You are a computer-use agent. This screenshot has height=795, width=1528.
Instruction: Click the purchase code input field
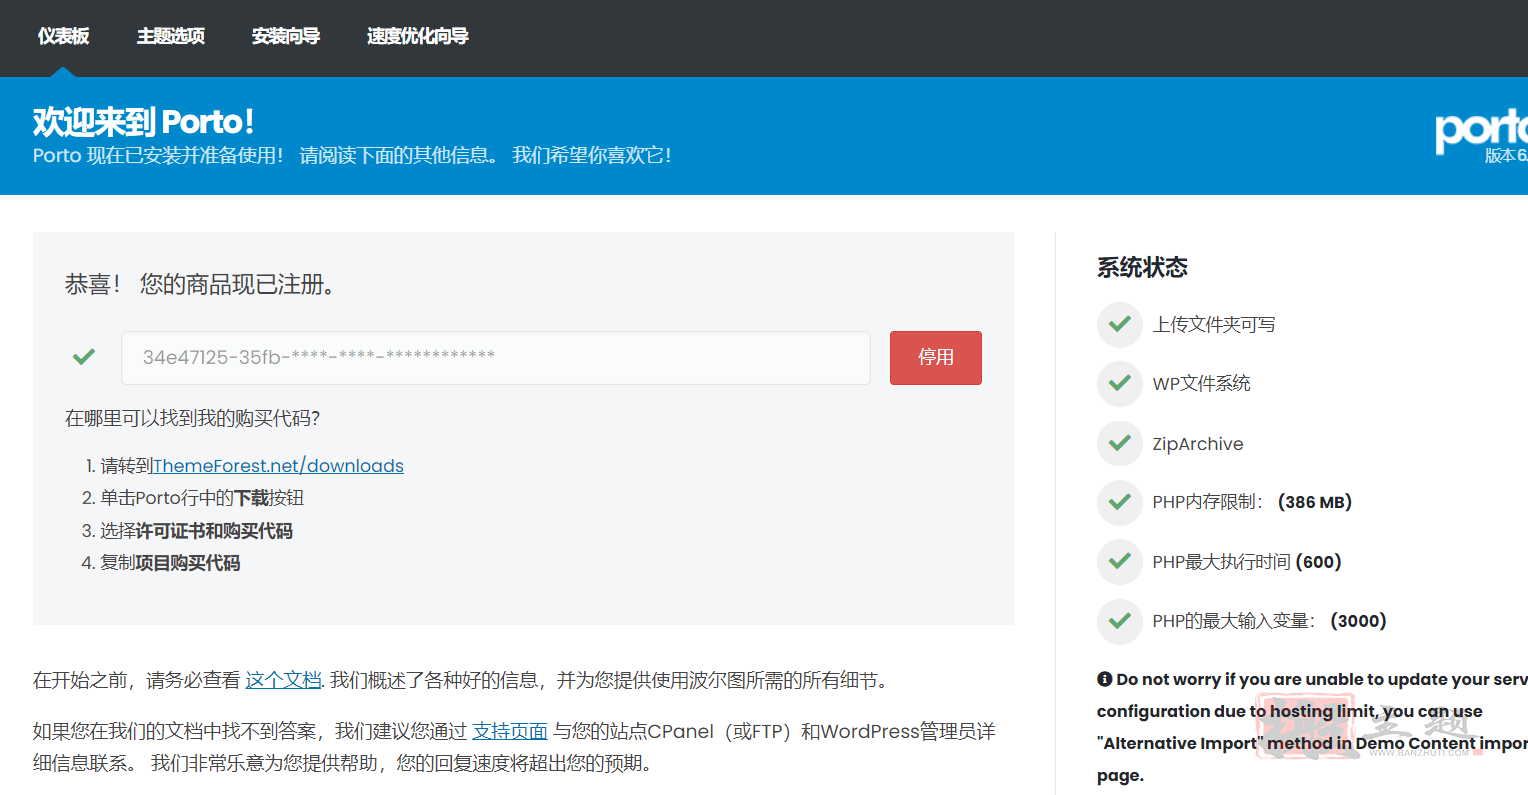point(496,358)
